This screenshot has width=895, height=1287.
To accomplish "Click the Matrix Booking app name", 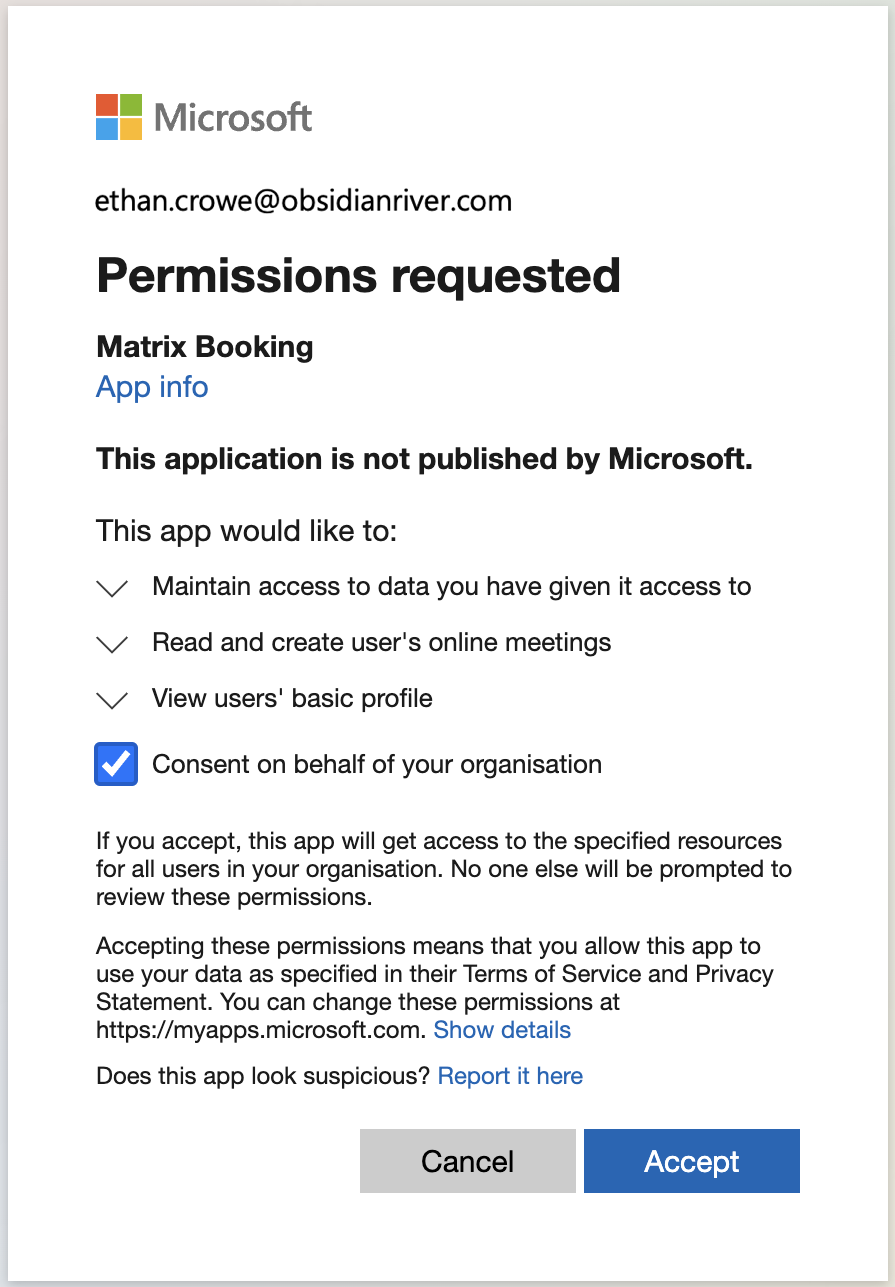I will [x=204, y=347].
